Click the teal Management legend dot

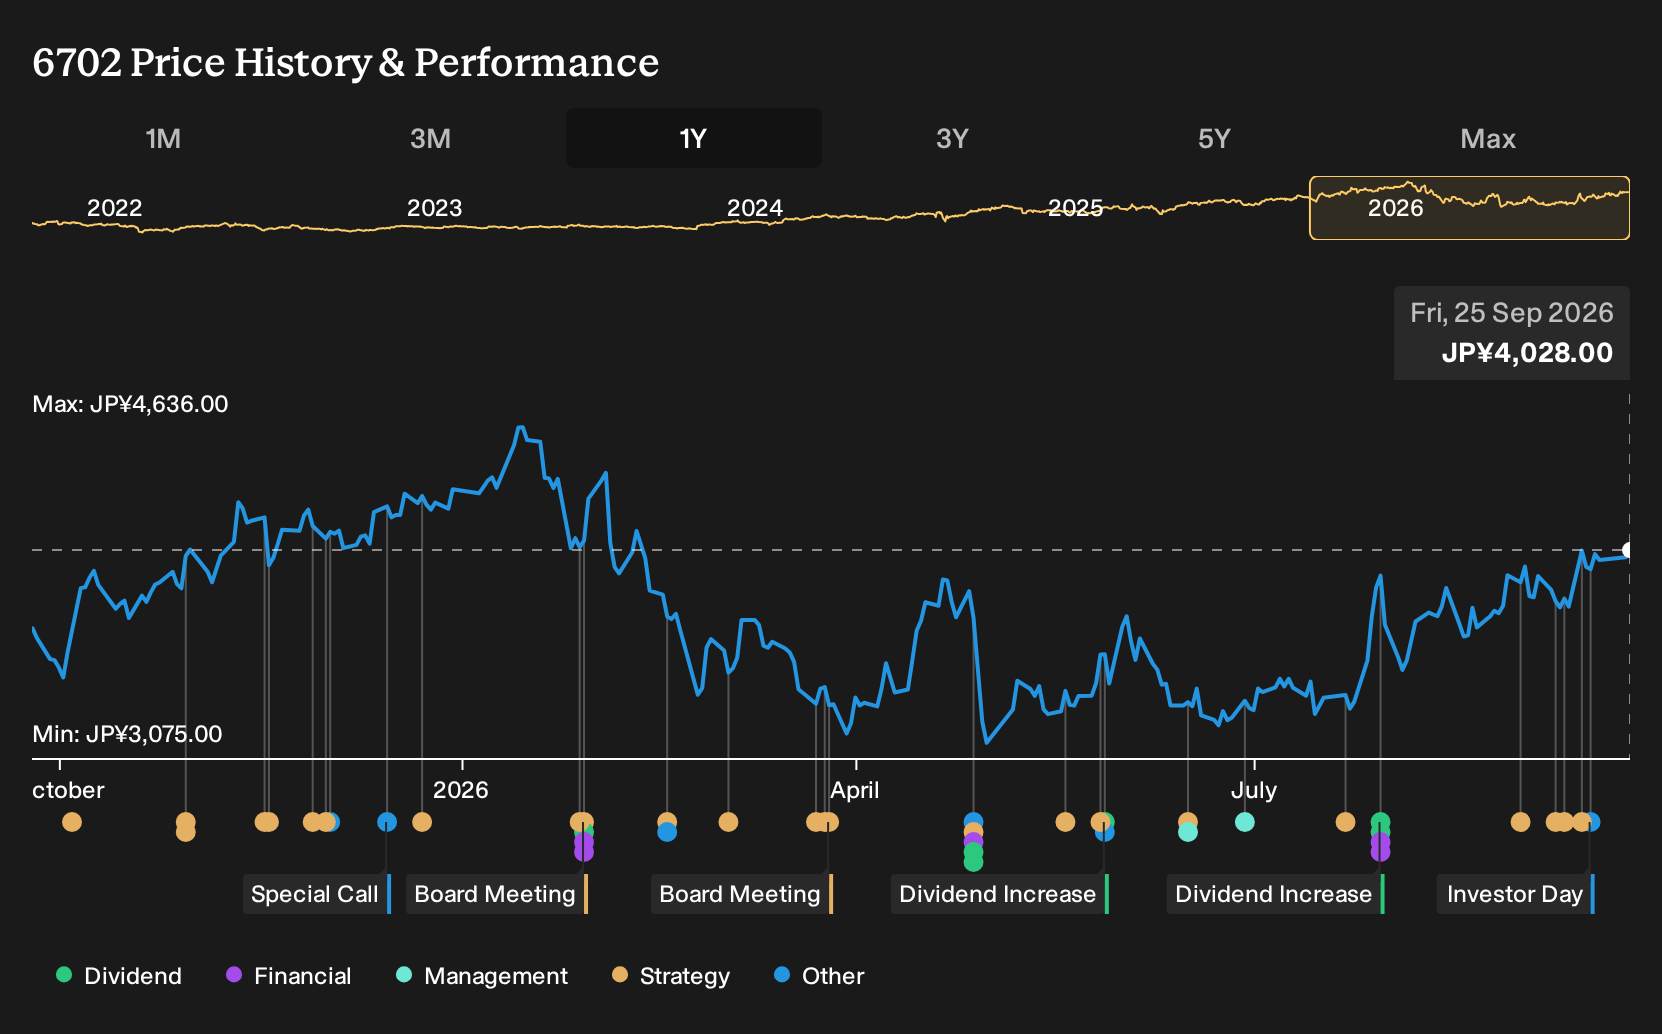pyautogui.click(x=404, y=975)
